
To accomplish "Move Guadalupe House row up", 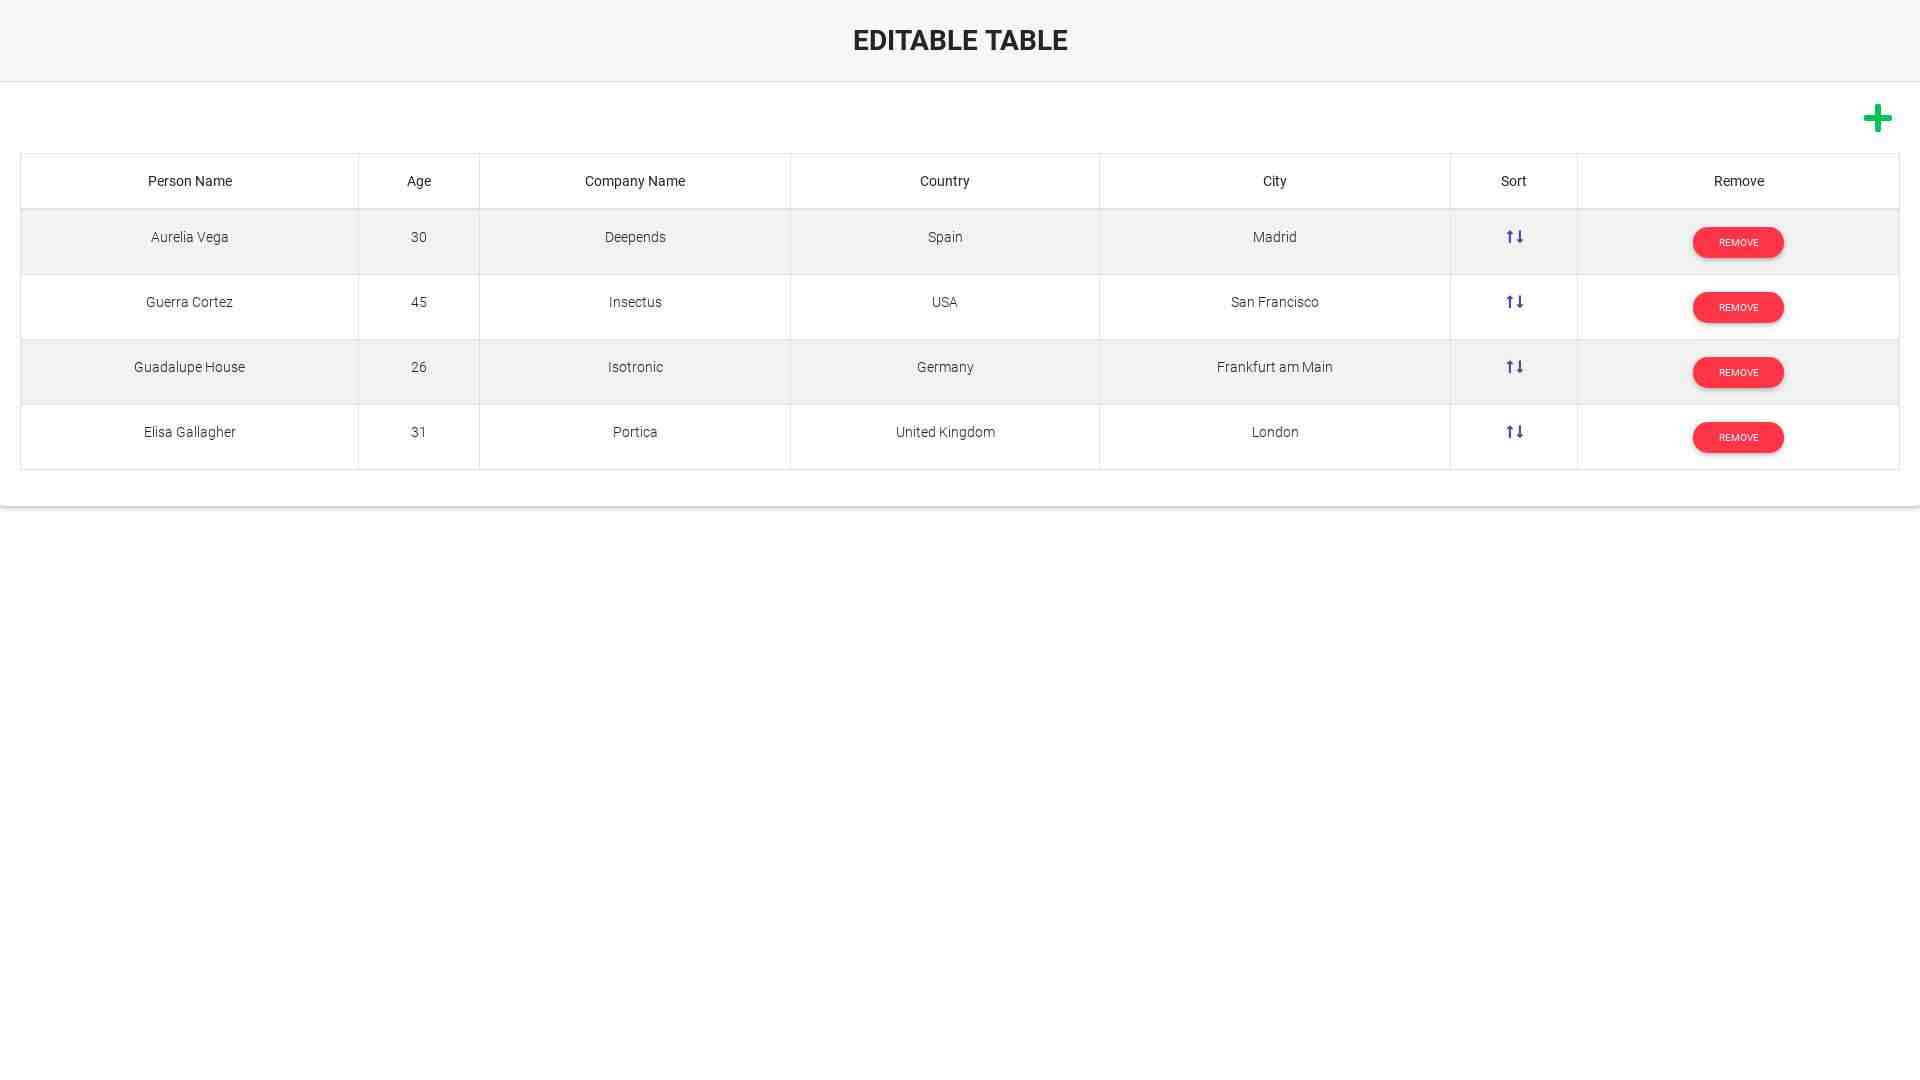I will point(1509,367).
